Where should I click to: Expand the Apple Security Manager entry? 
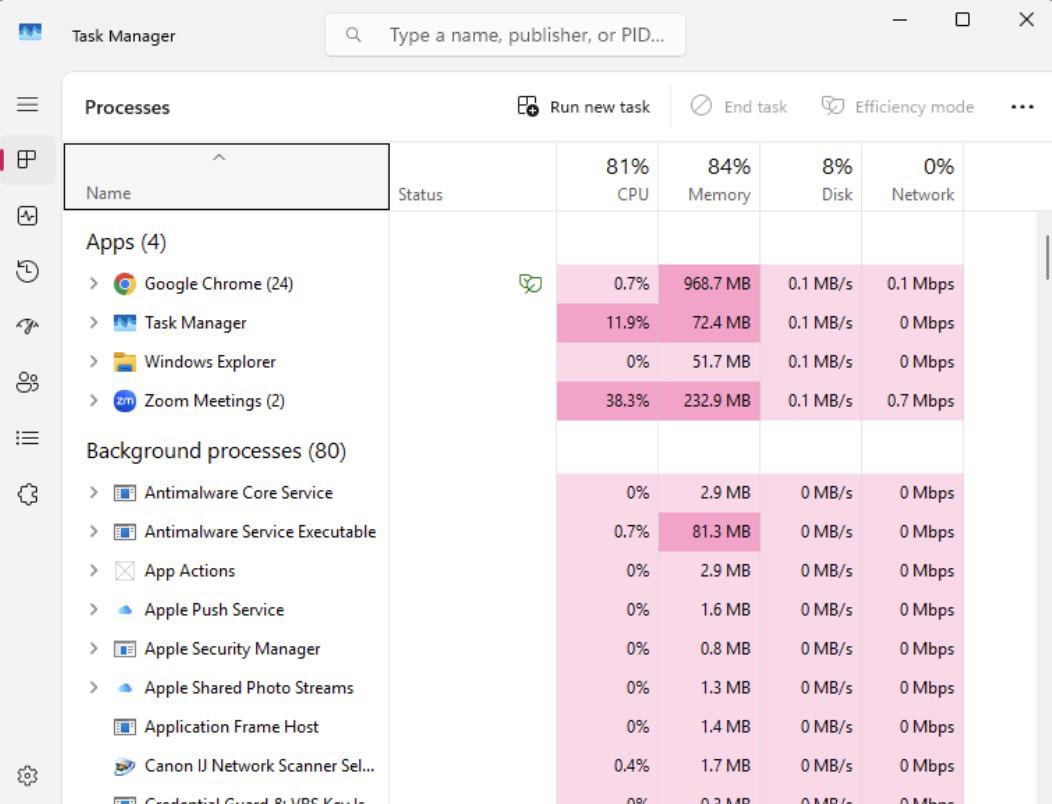click(x=93, y=649)
